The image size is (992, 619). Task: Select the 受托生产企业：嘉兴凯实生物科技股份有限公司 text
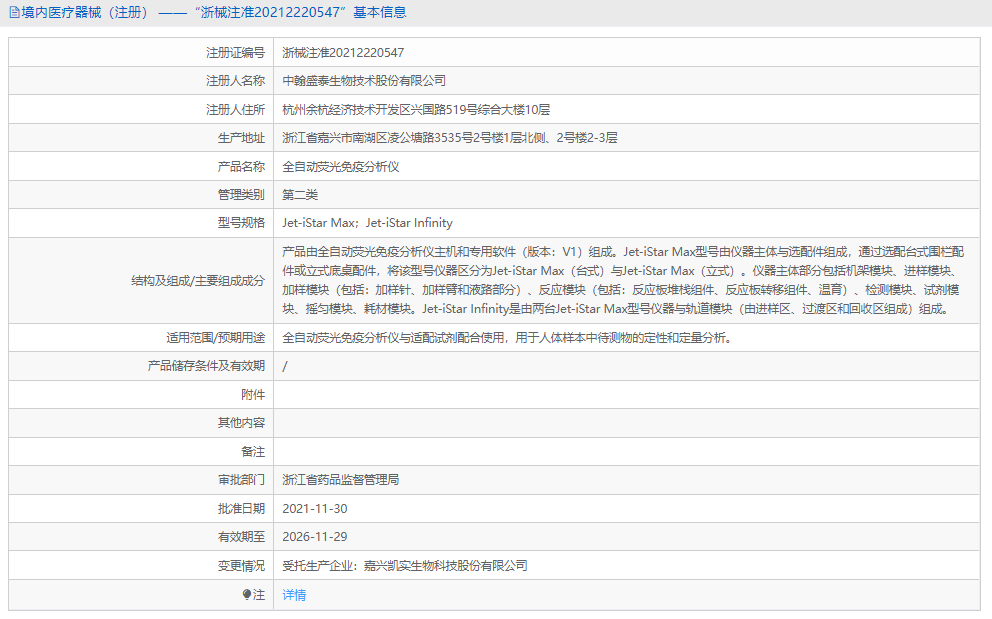click(x=405, y=565)
